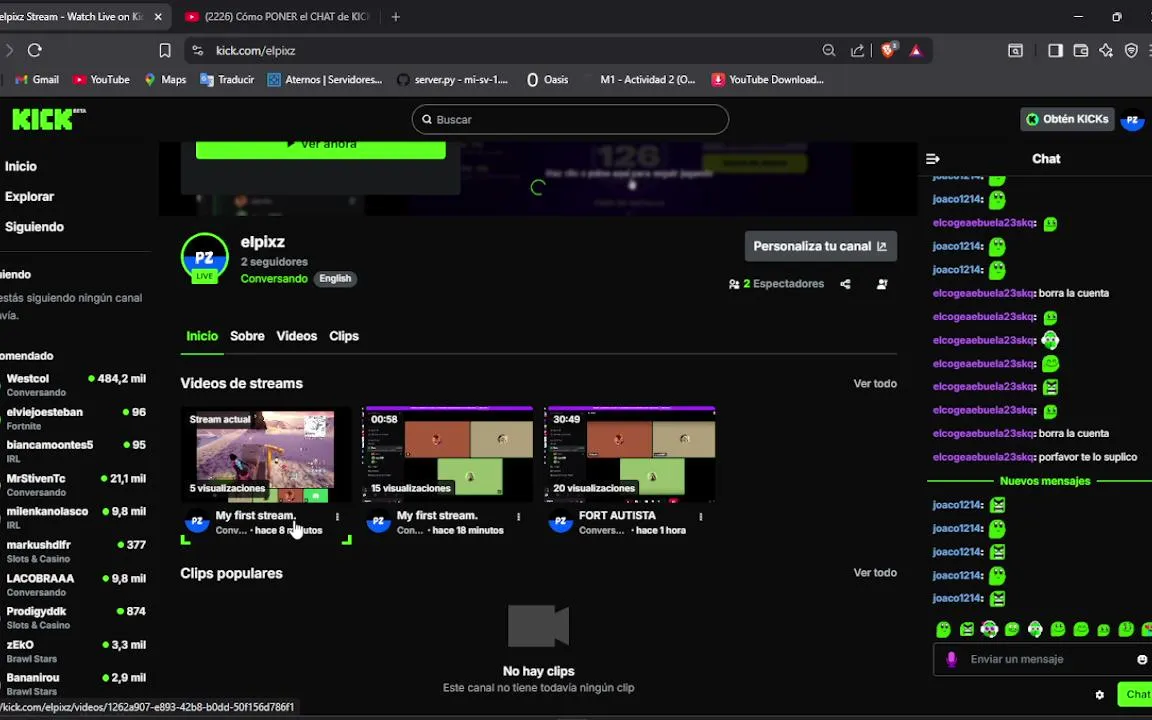1152x720 pixels.
Task: Open the options menu for the 00:58 video
Action: point(519,516)
